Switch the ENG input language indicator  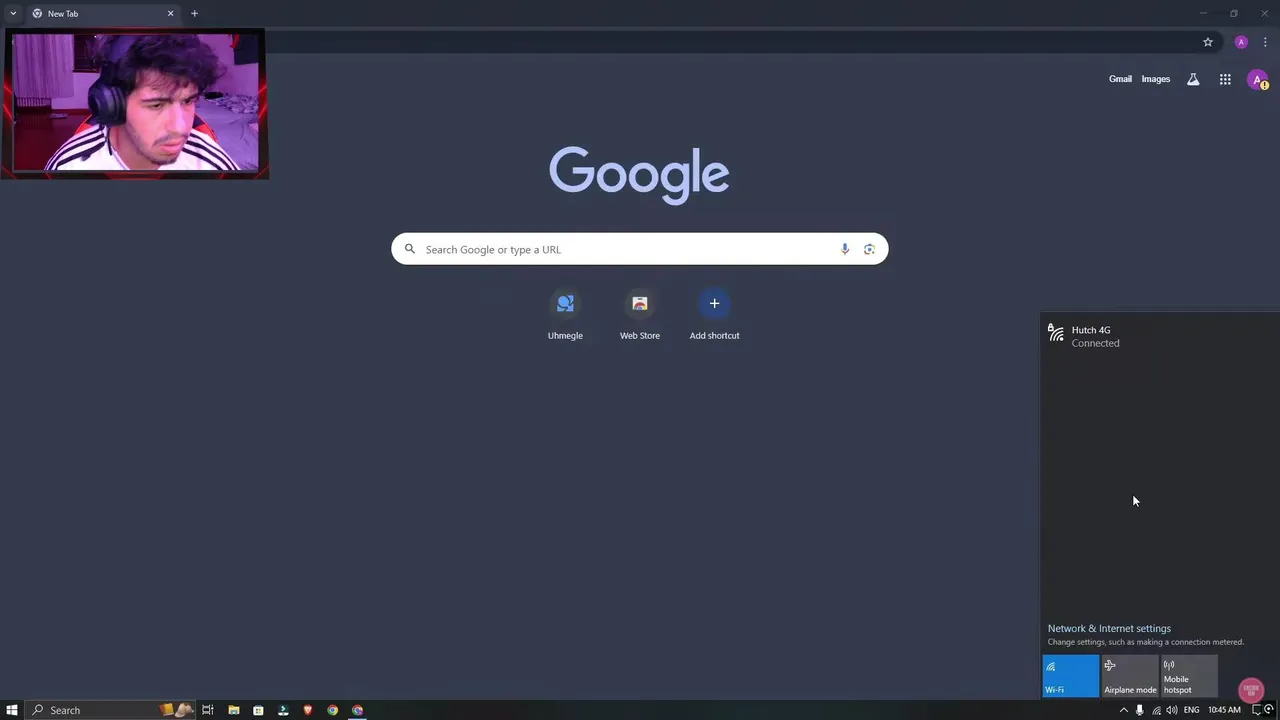click(x=1191, y=710)
